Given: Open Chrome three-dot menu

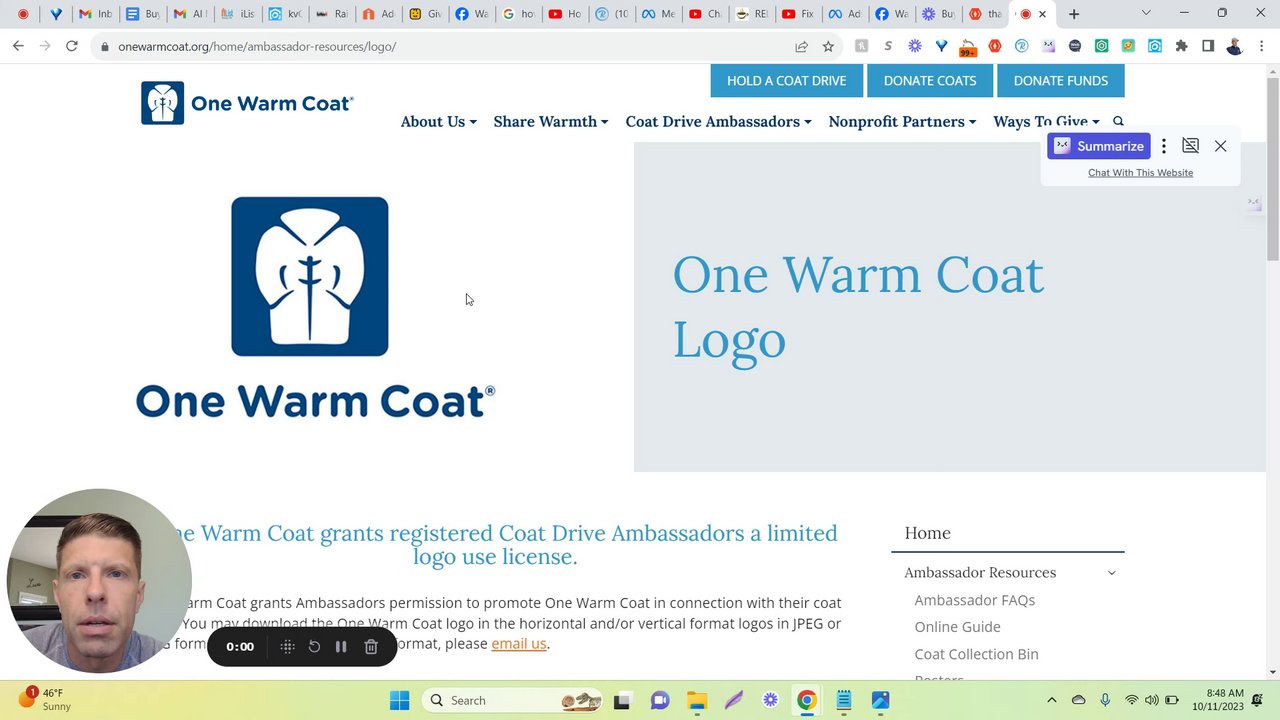Looking at the screenshot, I should point(1262,46).
